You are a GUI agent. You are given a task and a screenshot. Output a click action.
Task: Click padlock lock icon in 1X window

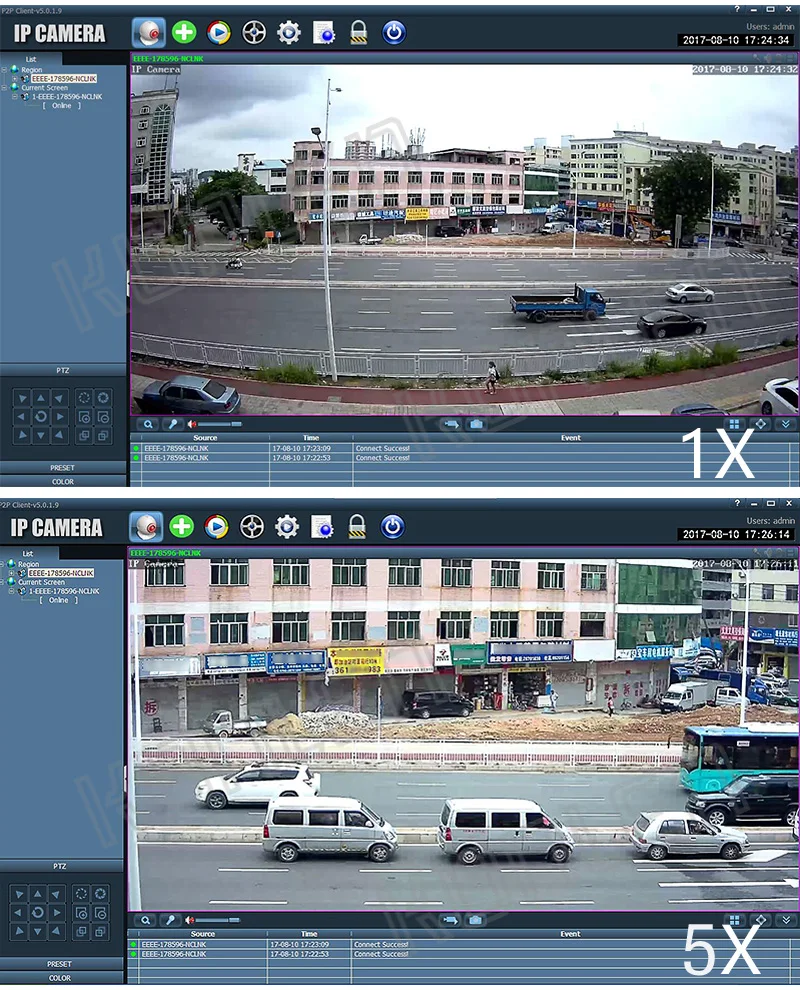tap(359, 32)
